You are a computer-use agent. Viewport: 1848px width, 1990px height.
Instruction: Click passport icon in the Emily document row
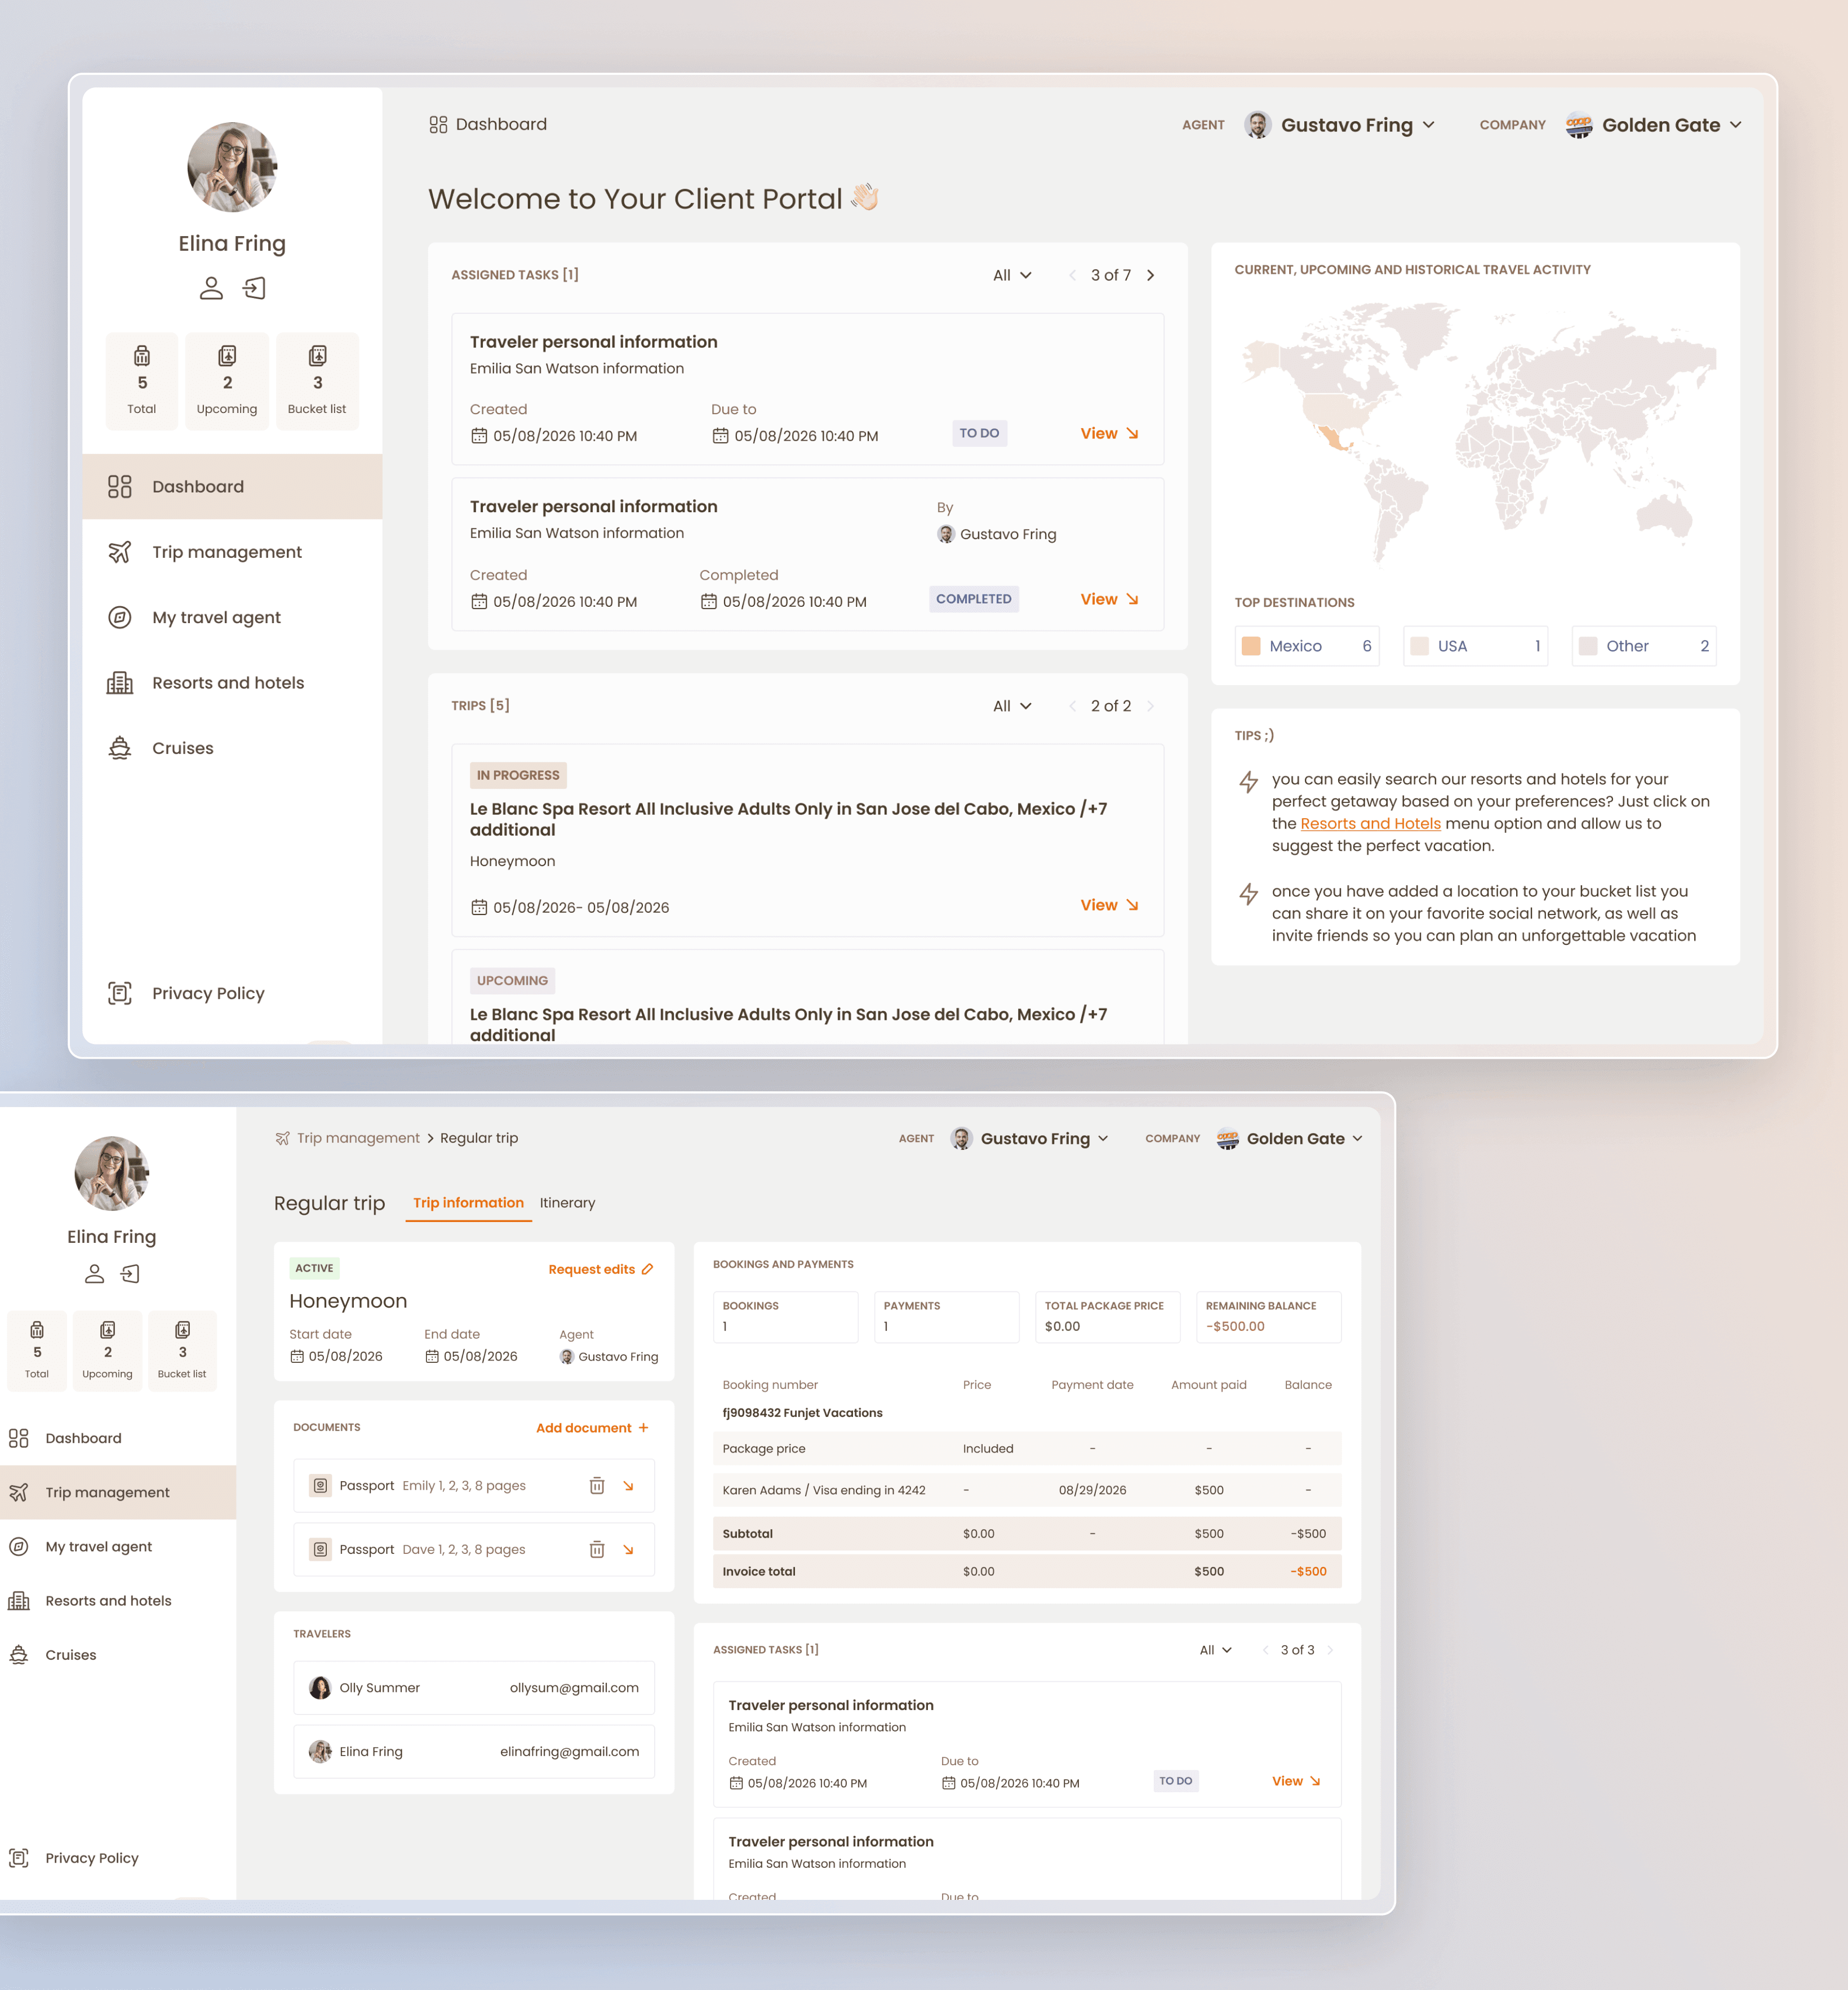point(320,1486)
